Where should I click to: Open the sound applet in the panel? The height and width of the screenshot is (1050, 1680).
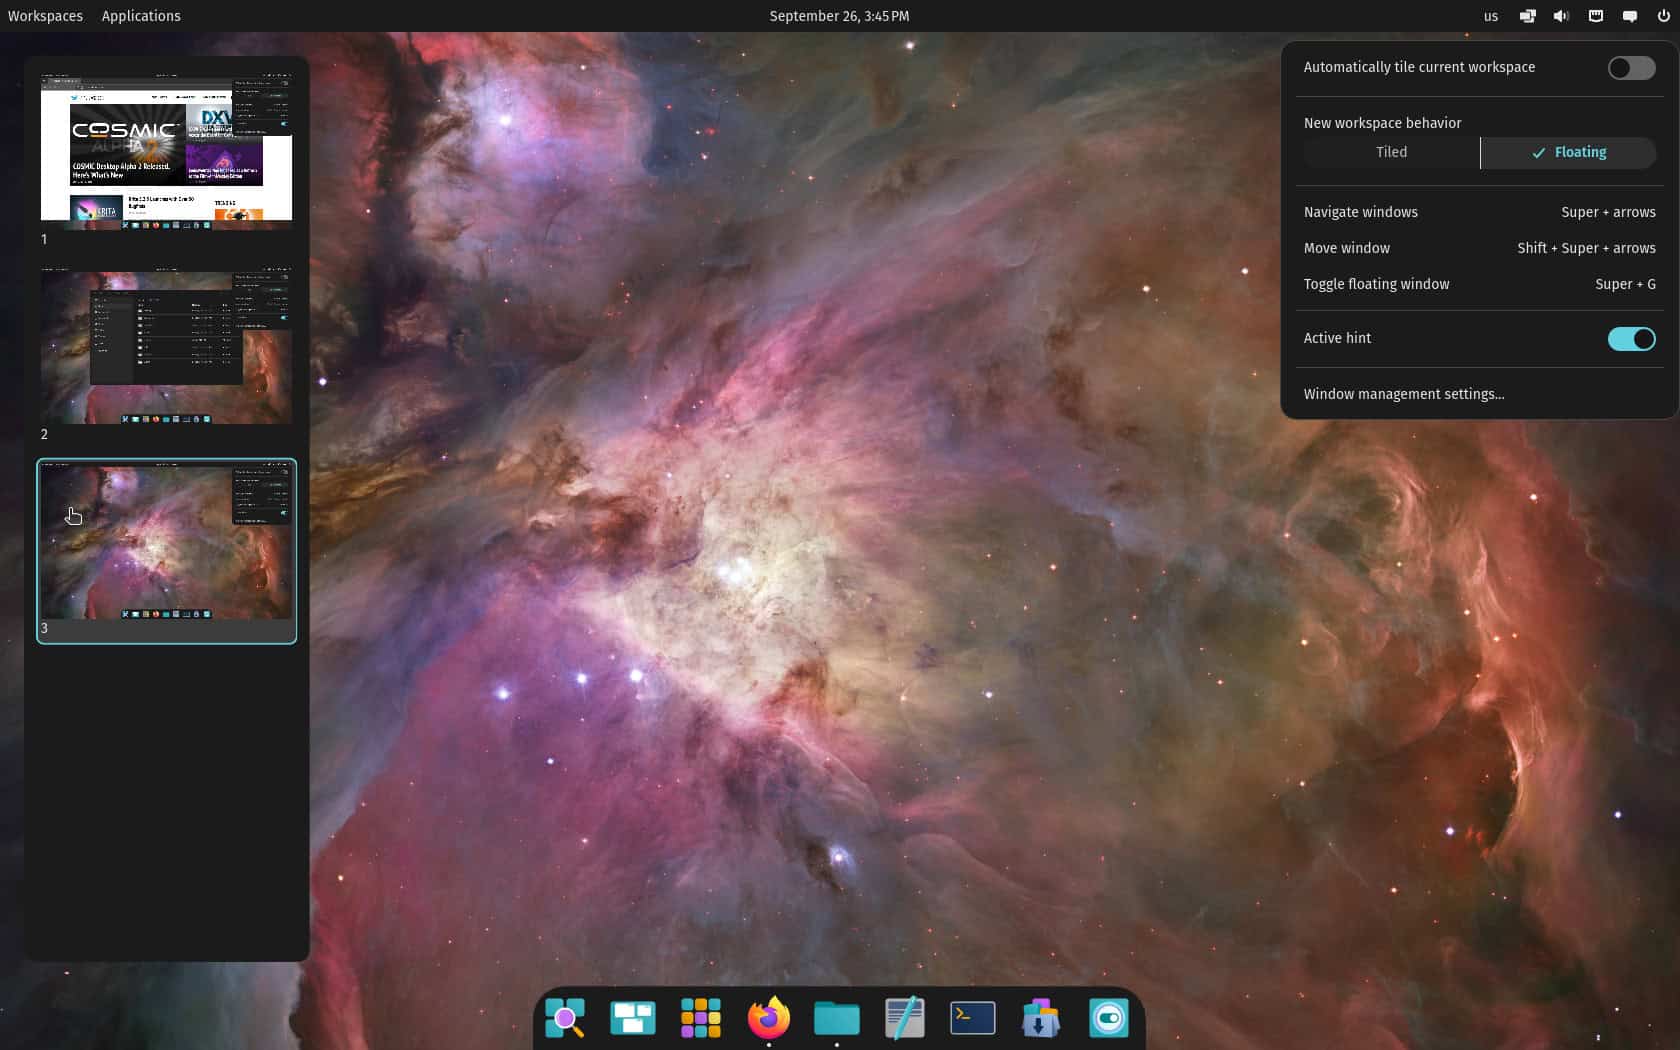(1561, 16)
